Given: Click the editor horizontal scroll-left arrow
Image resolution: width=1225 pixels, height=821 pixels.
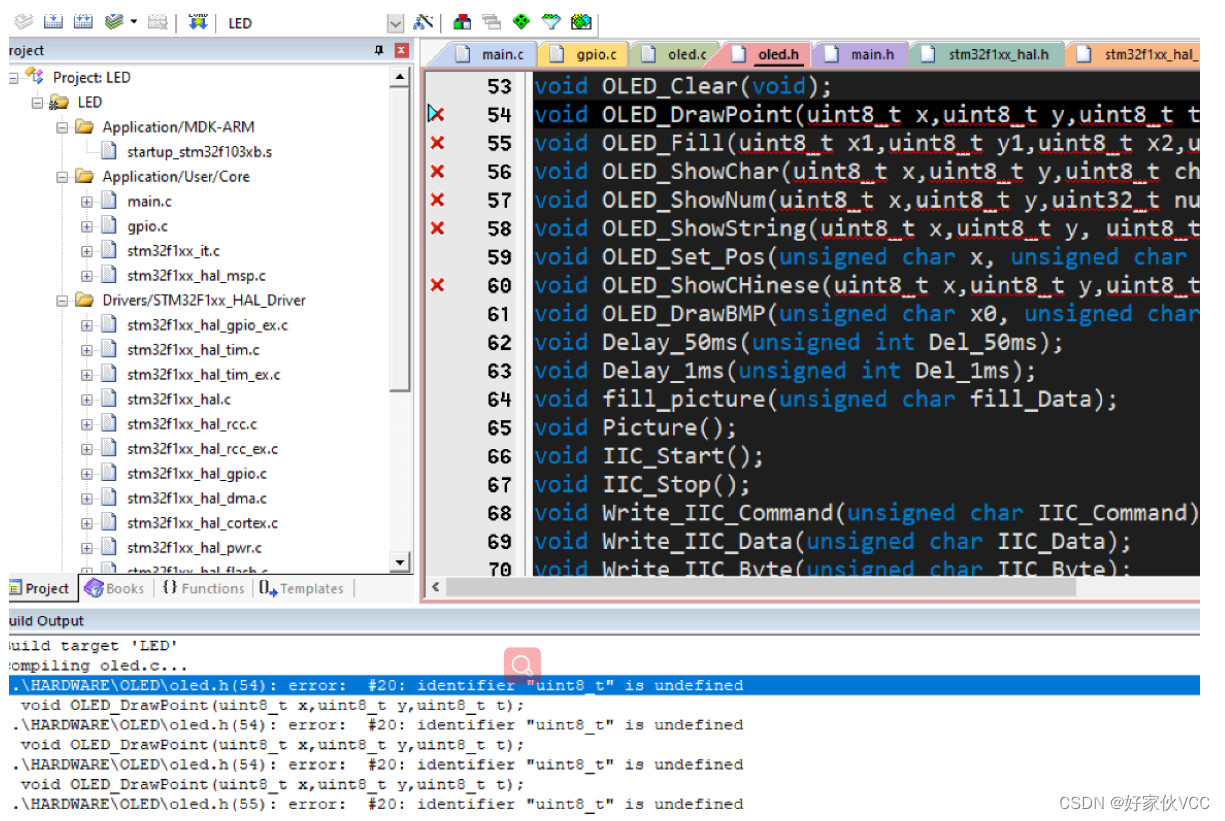Looking at the screenshot, I should 436,586.
